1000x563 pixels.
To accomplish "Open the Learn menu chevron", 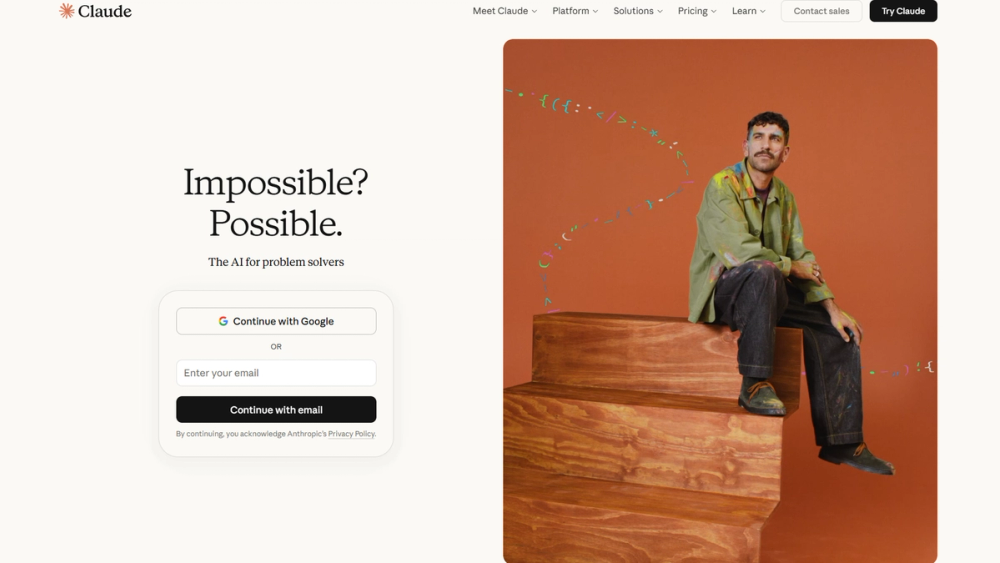I will point(763,11).
